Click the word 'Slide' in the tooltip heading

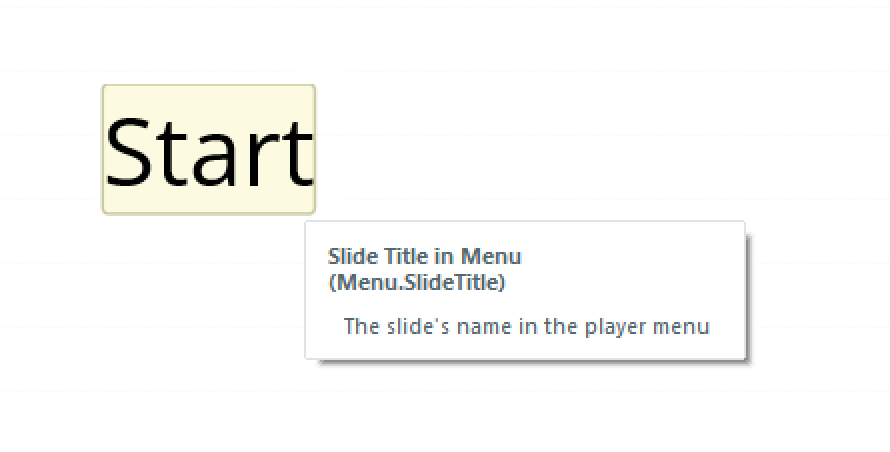(x=350, y=257)
